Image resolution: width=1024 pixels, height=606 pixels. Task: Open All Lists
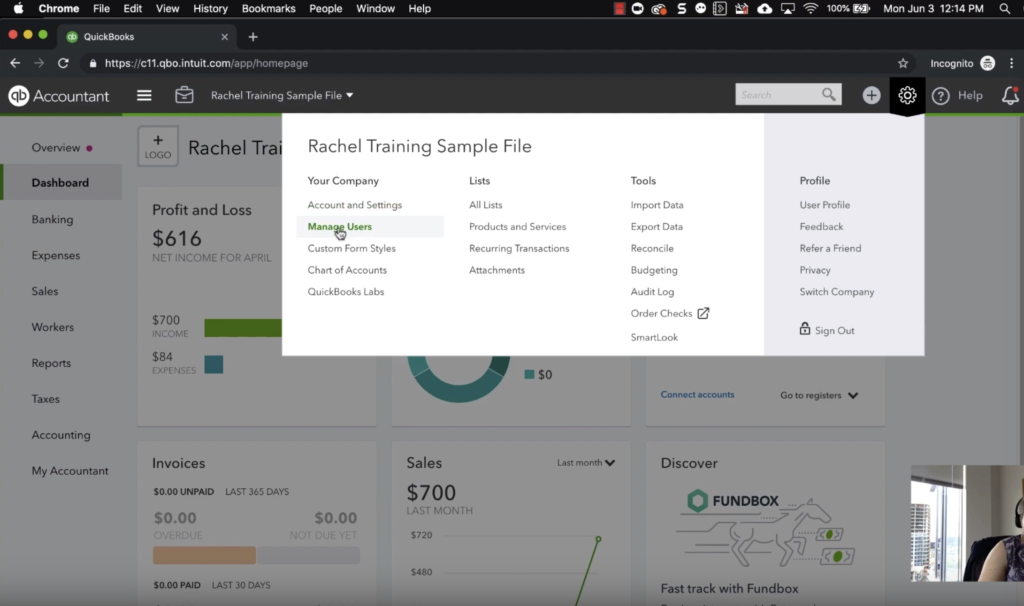tap(485, 205)
